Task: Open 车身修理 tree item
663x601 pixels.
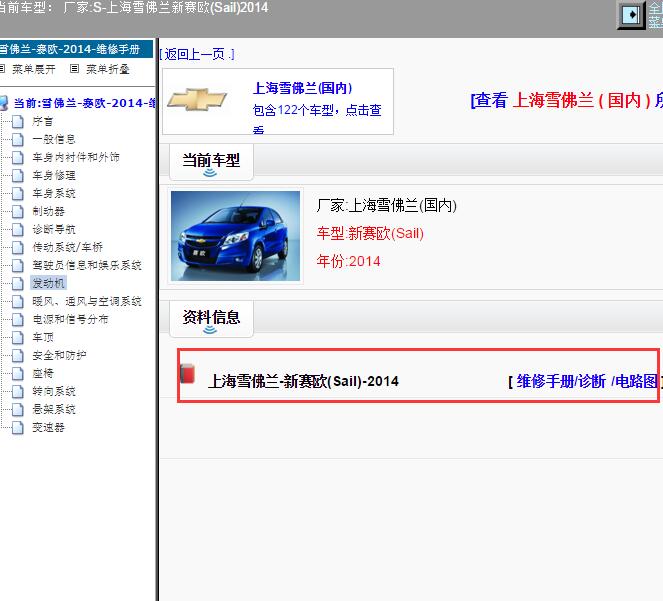Action: point(54,176)
